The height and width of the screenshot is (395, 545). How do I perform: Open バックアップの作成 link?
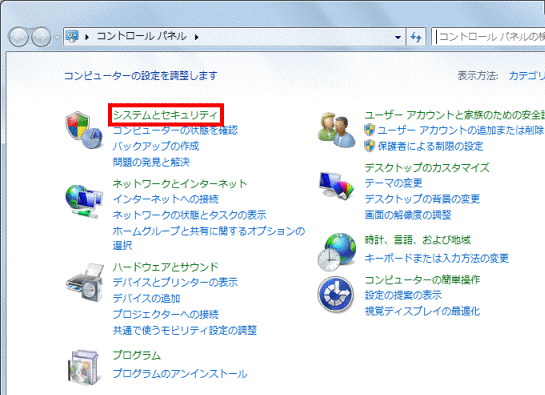pyautogui.click(x=156, y=146)
